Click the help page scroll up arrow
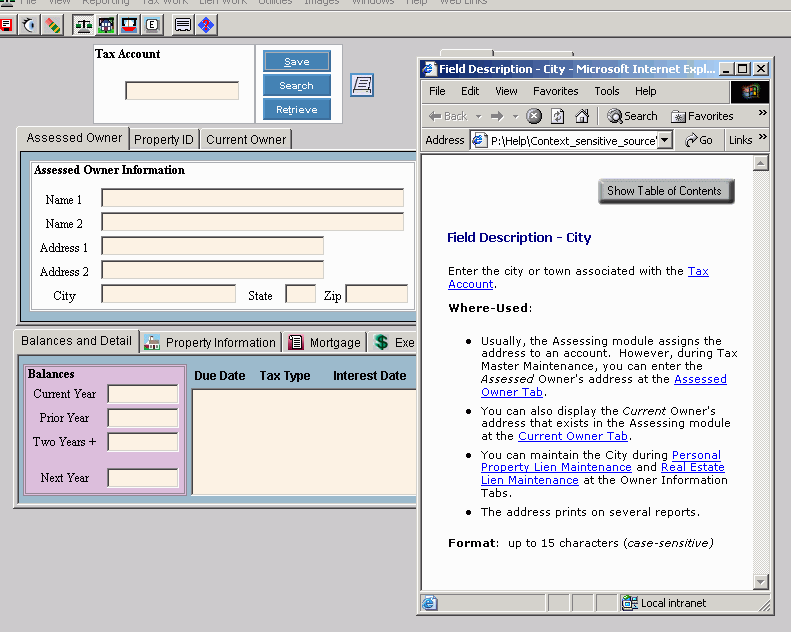Viewport: 791px width, 632px height. tap(760, 163)
